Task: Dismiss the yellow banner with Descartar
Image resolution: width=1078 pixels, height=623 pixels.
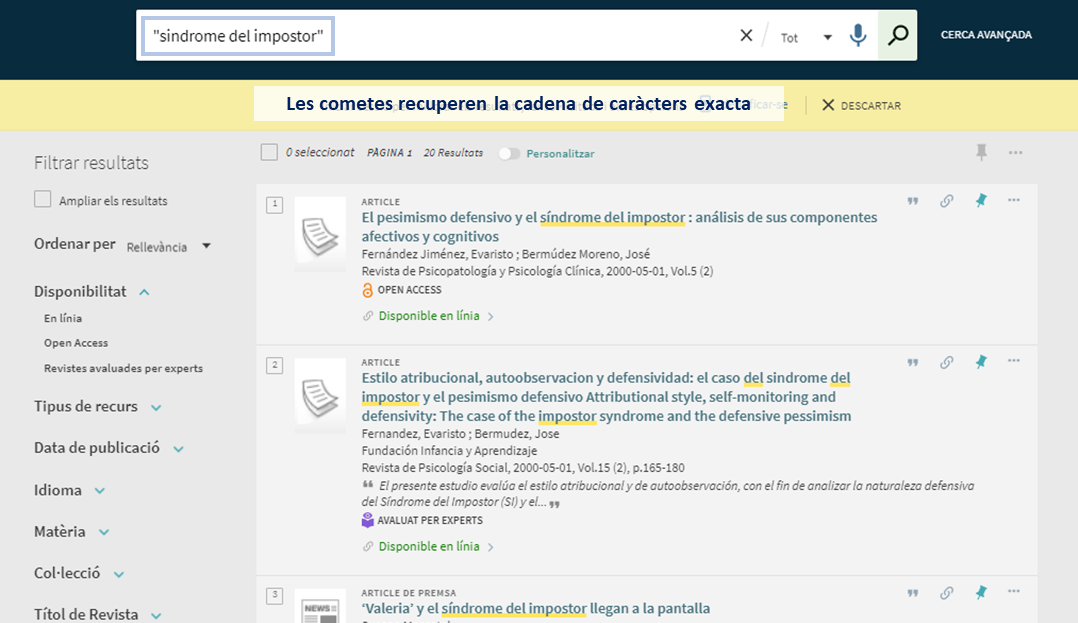Action: point(861,105)
